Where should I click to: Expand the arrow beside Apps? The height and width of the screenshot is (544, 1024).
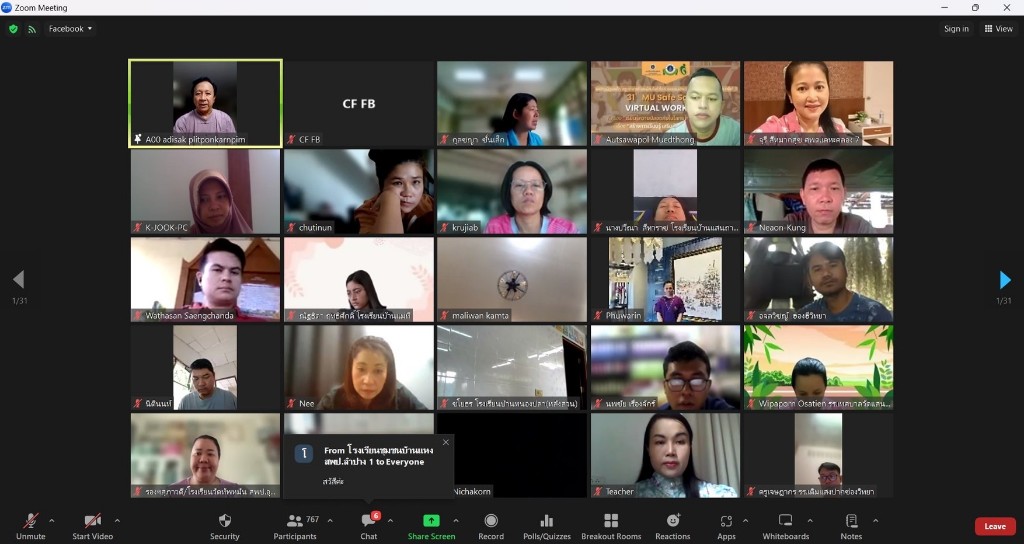pyautogui.click(x=745, y=520)
